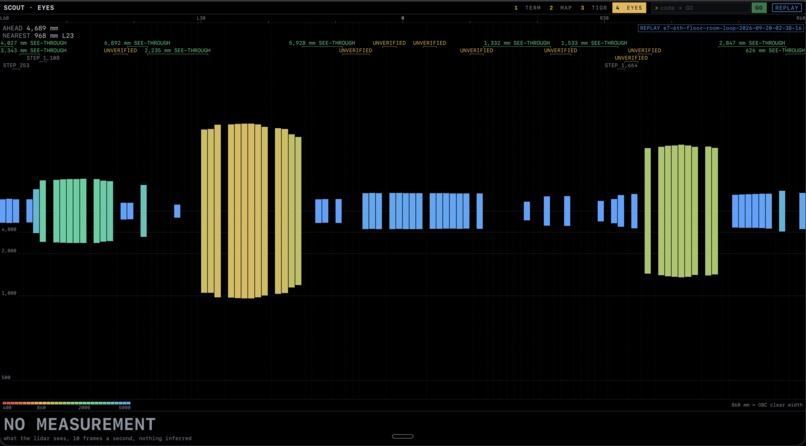Click the "626 mm SEE-THROUGH" label
This screenshot has height=446, width=806.
775,50
